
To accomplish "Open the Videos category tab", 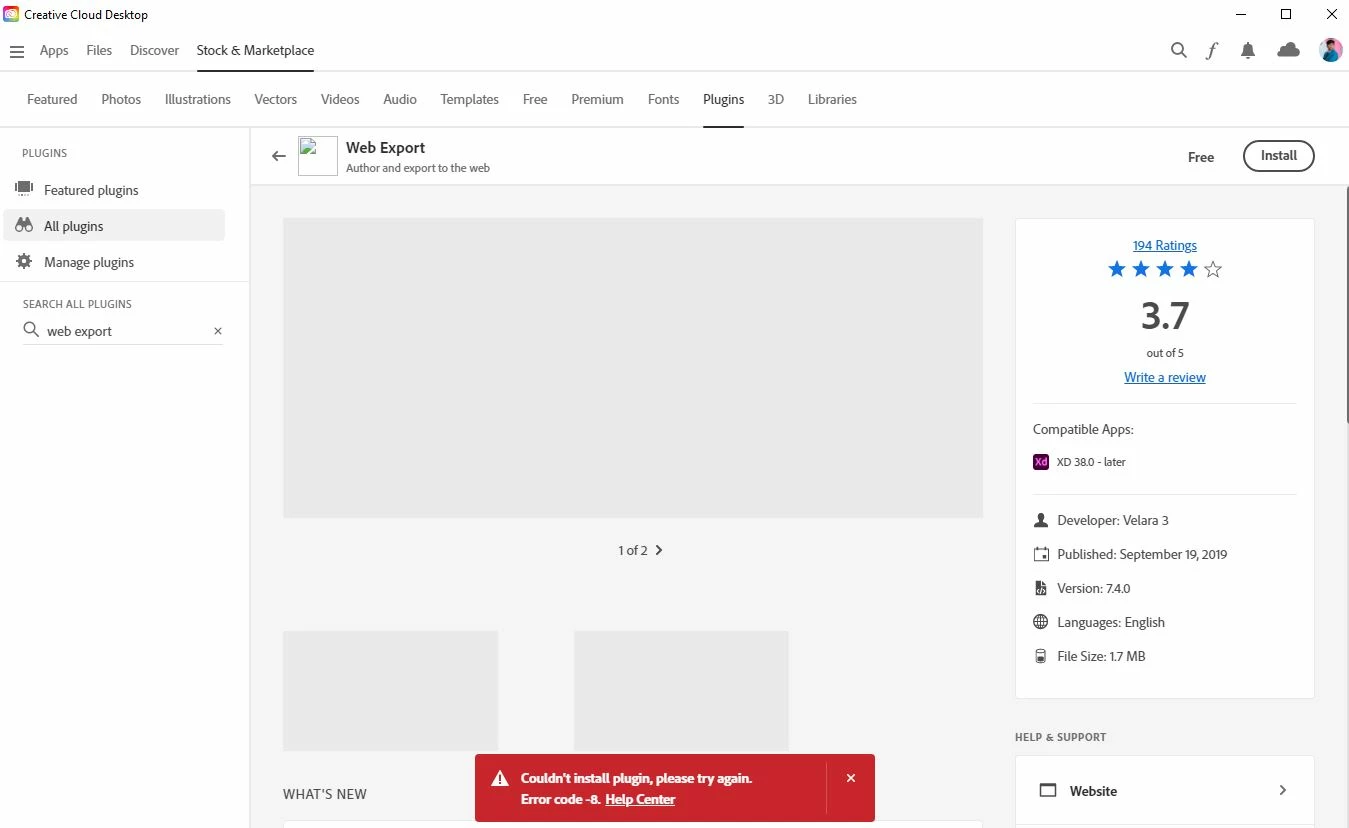I will (x=340, y=99).
